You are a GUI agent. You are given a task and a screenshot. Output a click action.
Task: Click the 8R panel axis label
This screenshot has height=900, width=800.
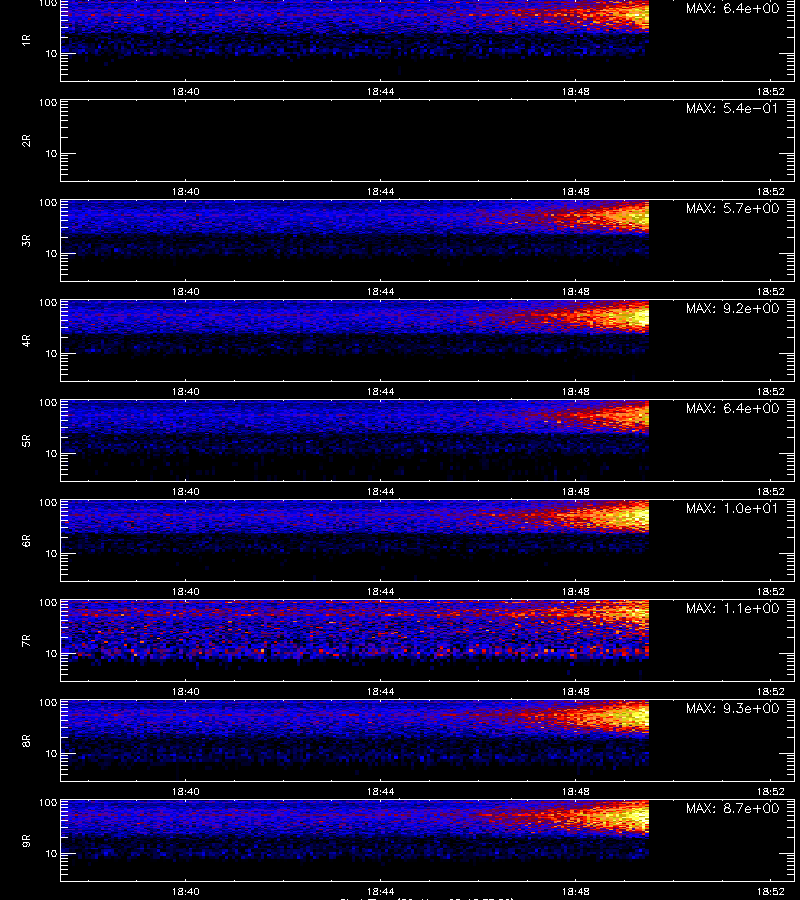pos(26,740)
